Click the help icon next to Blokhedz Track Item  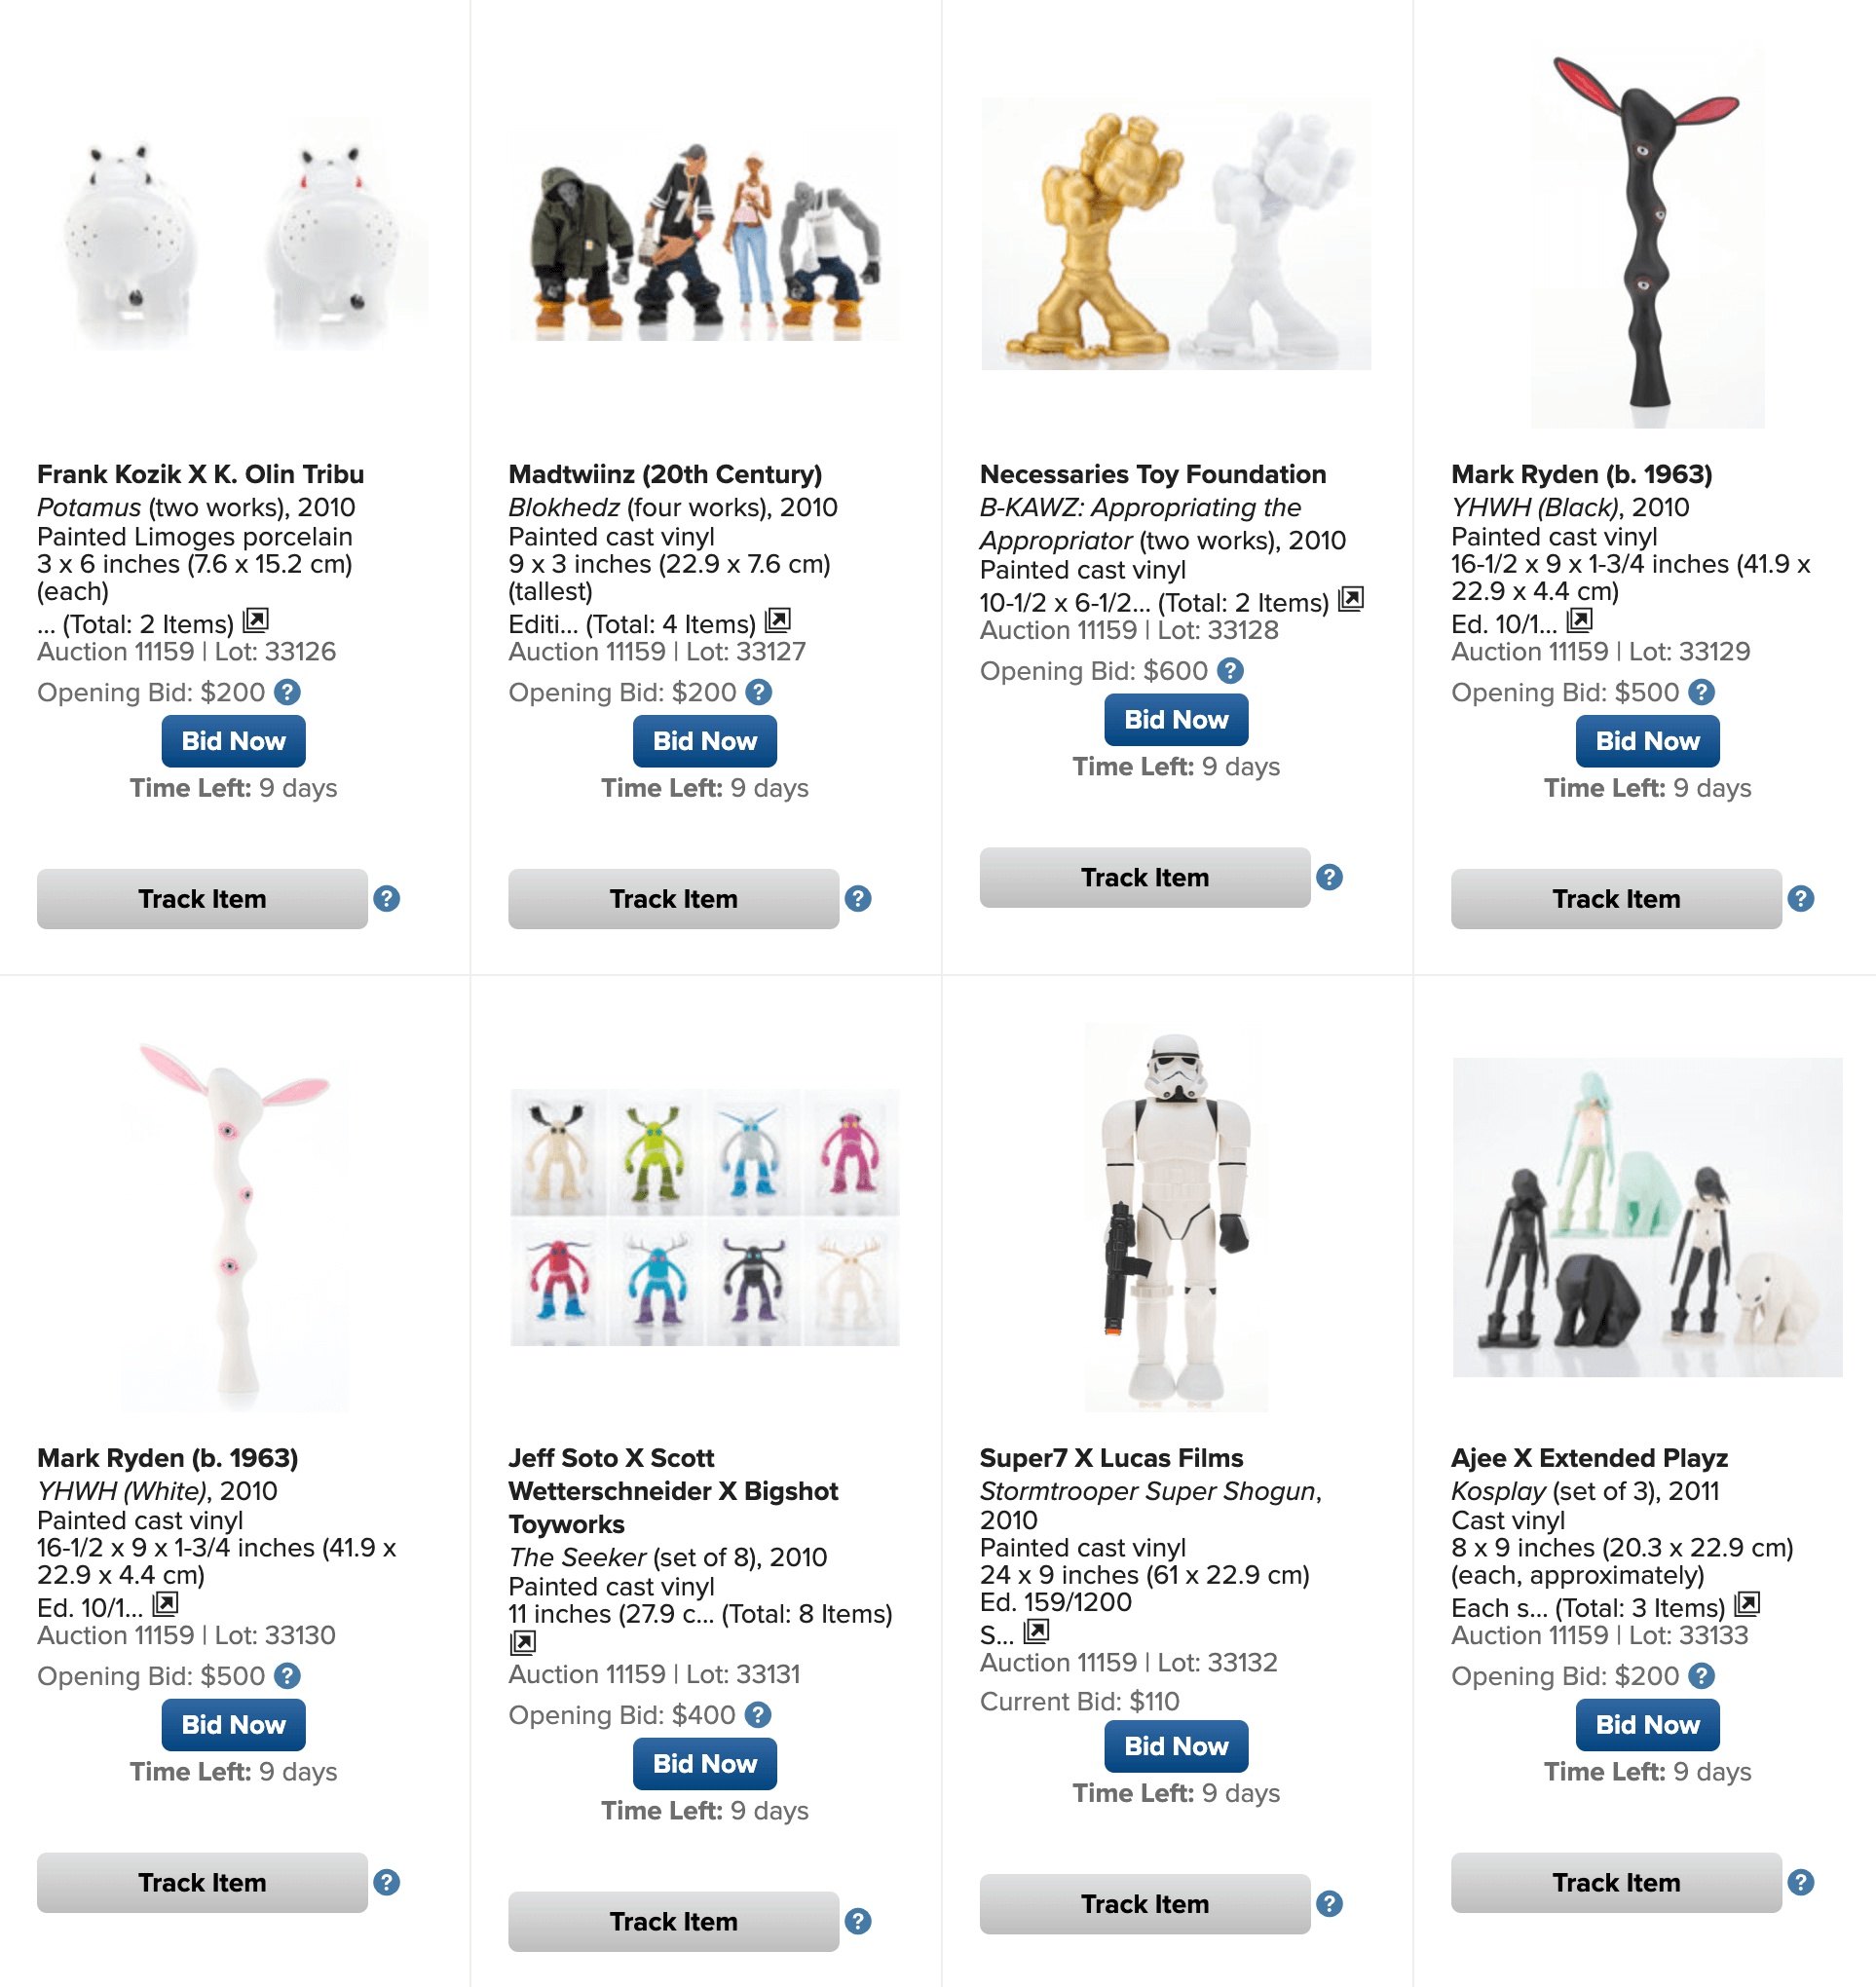858,899
